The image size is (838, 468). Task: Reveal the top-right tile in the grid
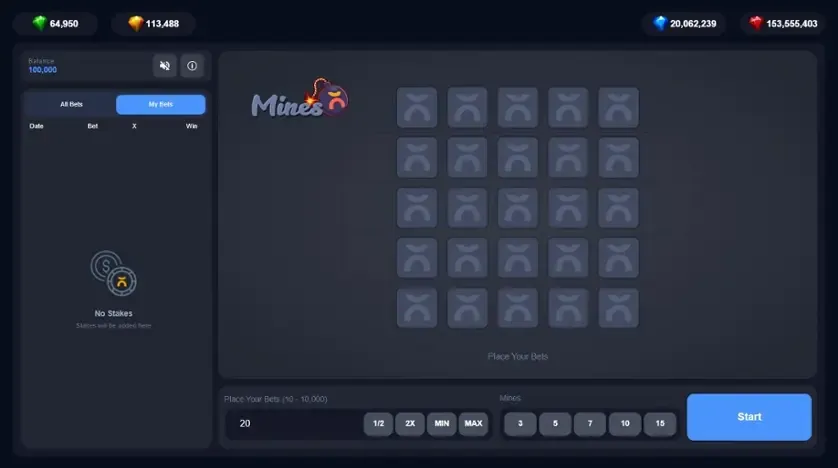click(x=618, y=107)
